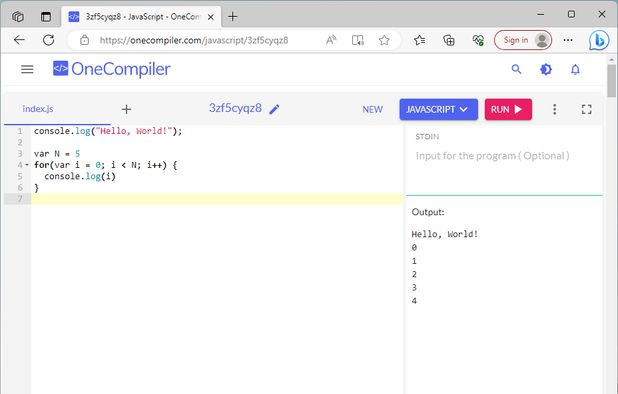Image resolution: width=618 pixels, height=394 pixels.
Task: Click the page vertical scrollbar thumb
Action: 611,81
